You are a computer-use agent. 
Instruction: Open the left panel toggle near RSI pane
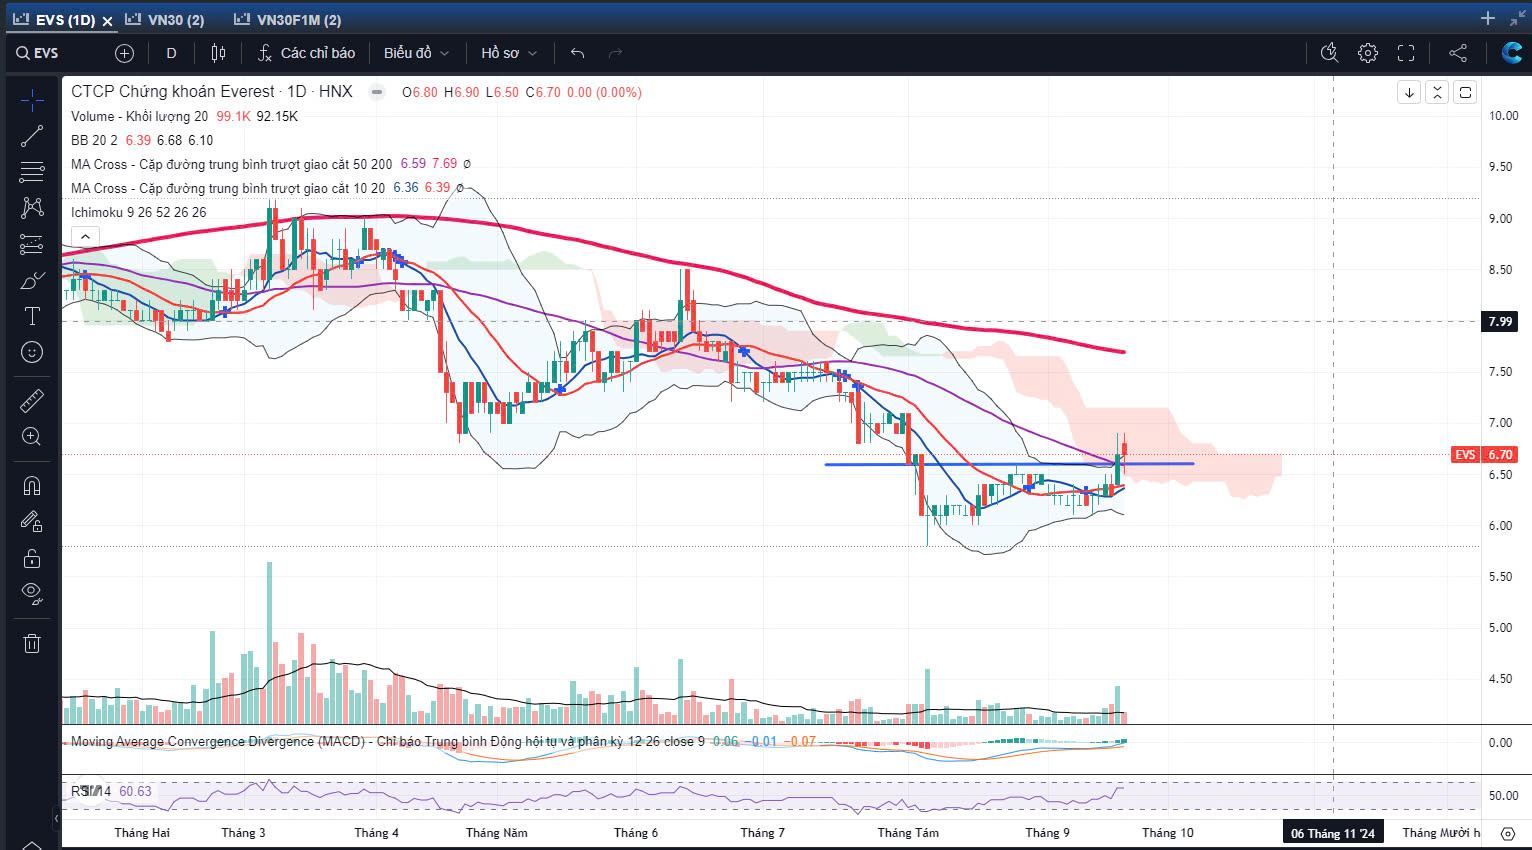pos(56,819)
